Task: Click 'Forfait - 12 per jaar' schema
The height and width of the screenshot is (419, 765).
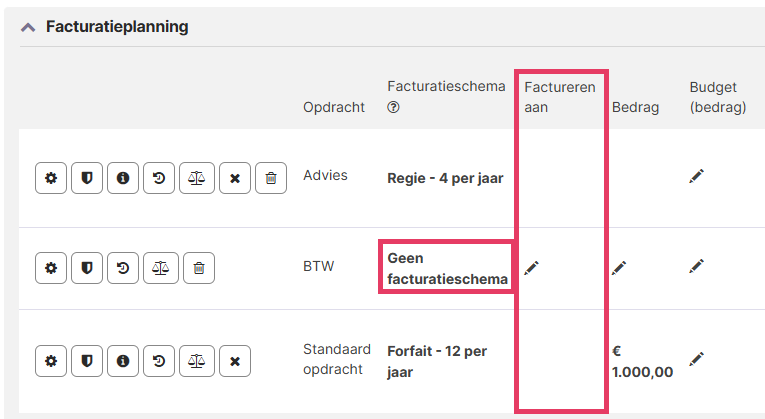Action: click(437, 361)
